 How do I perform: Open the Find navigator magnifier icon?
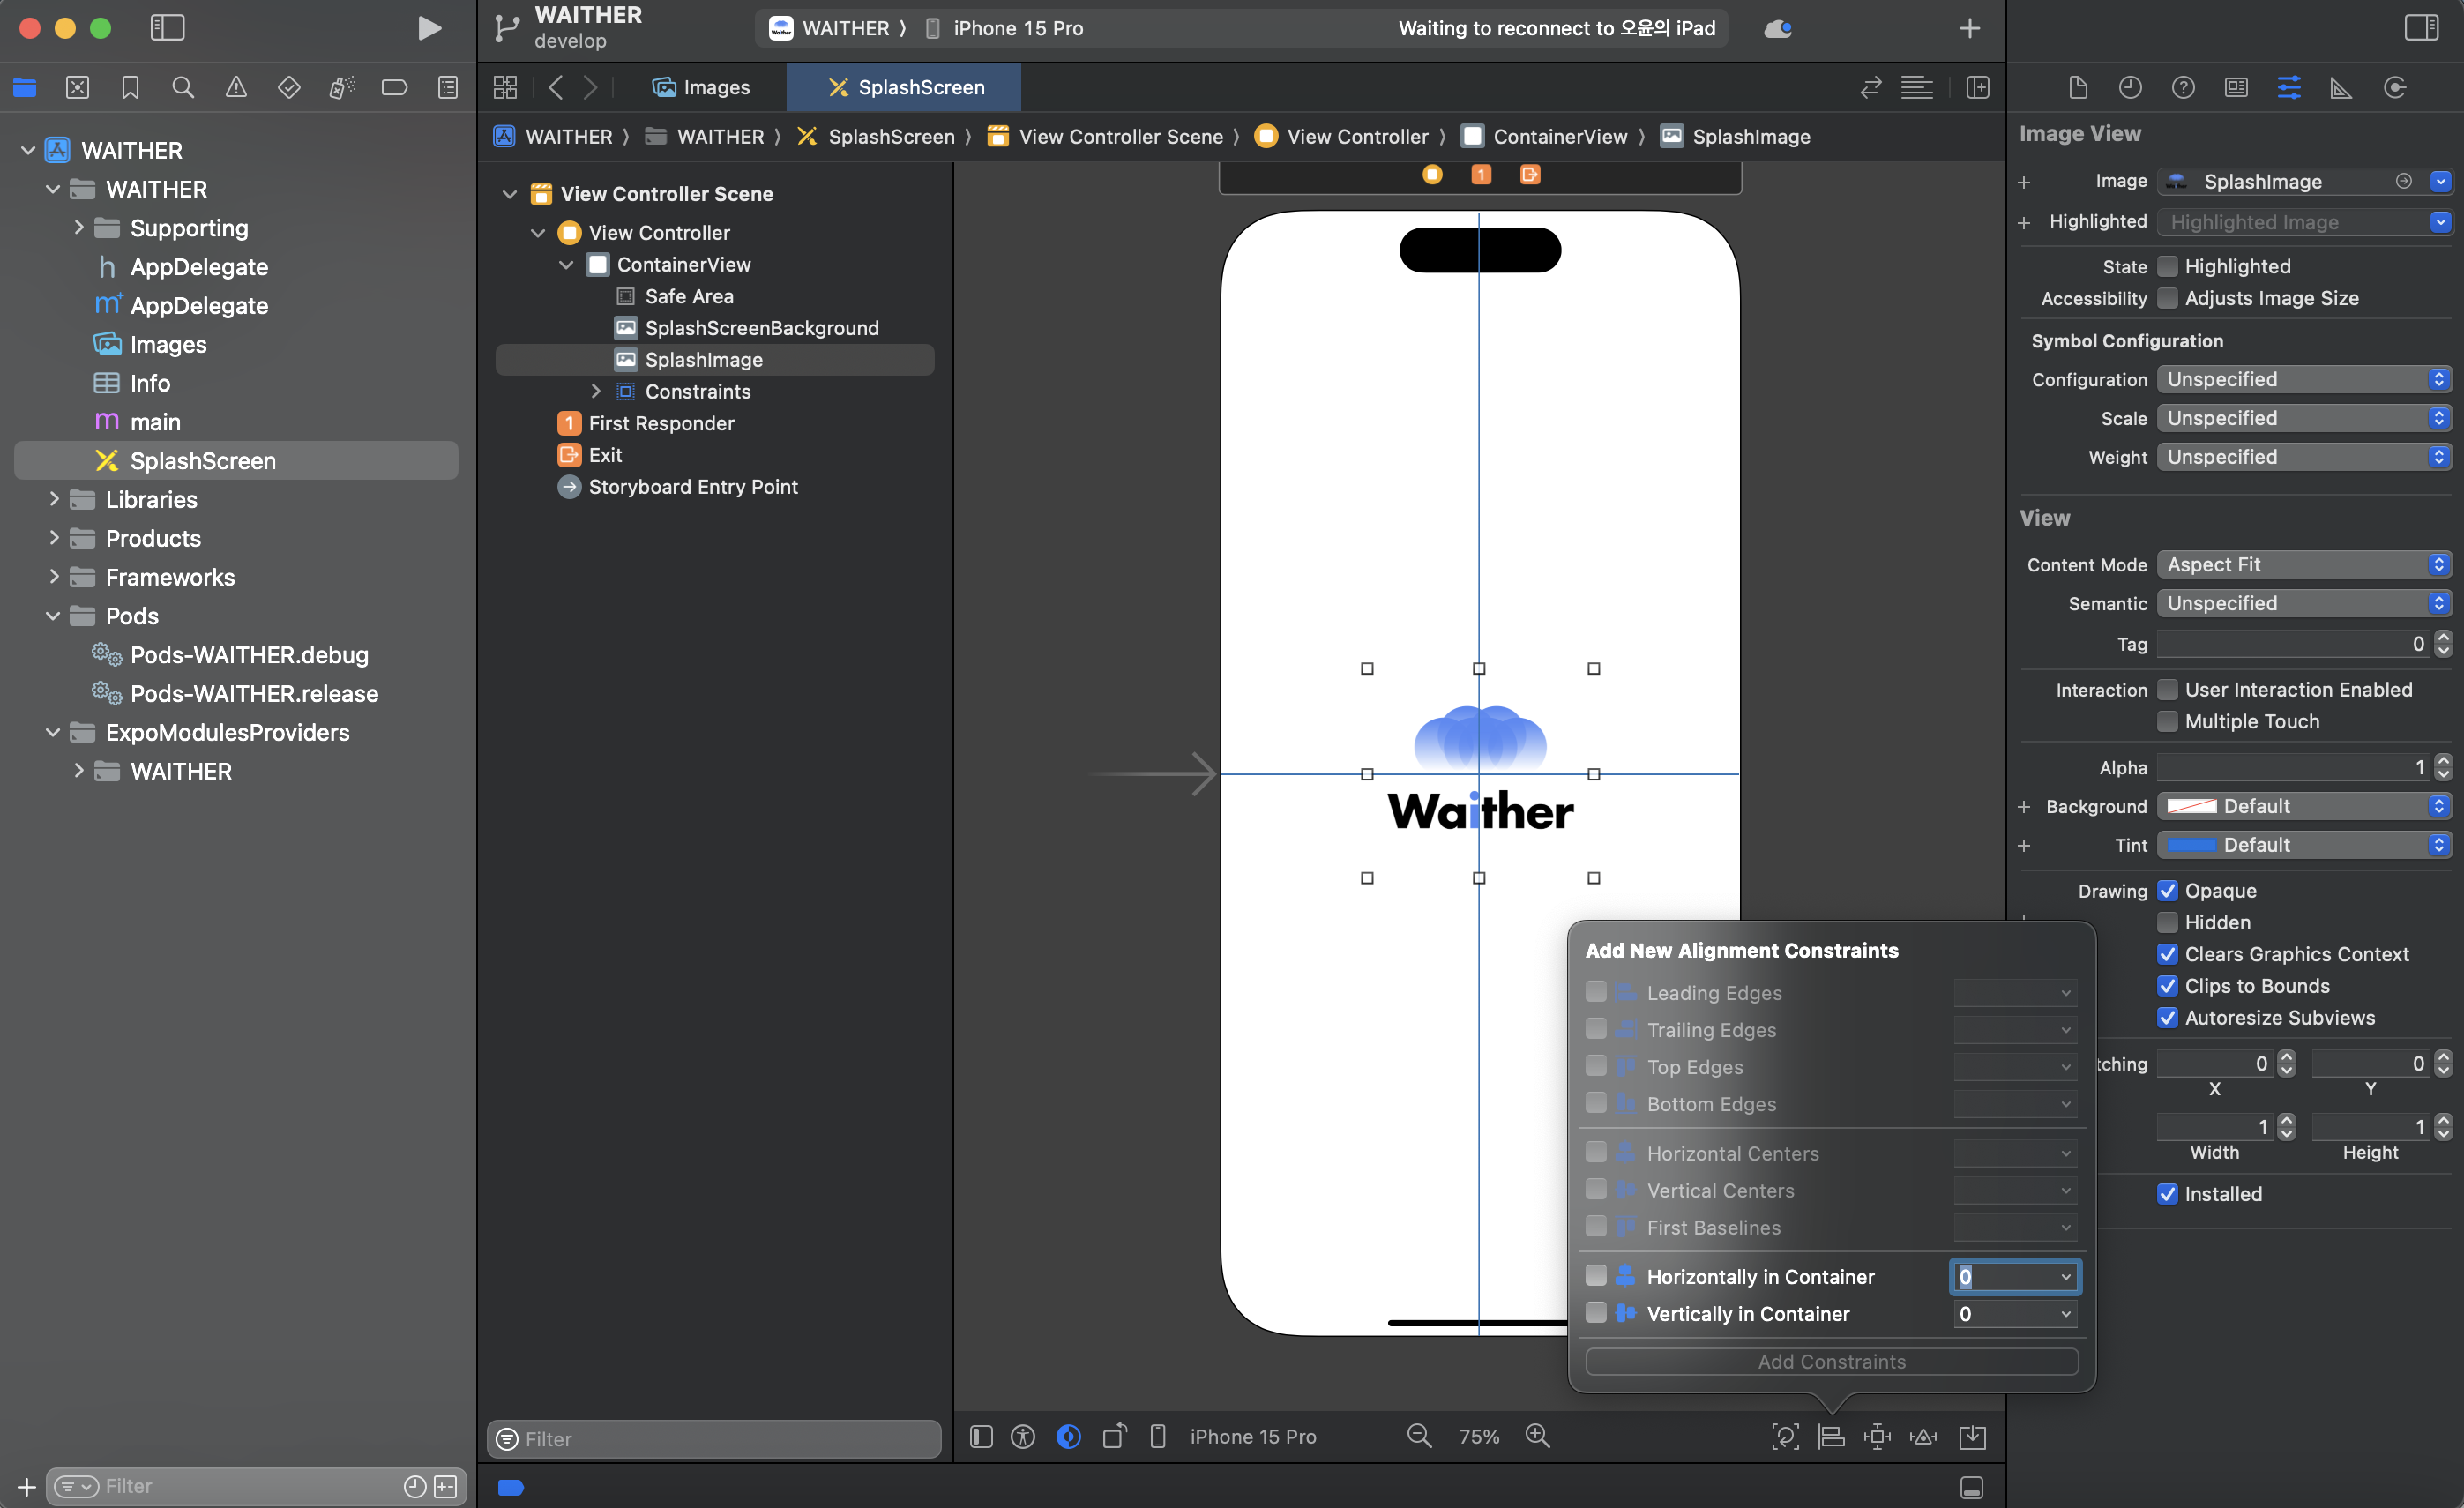tap(183, 88)
